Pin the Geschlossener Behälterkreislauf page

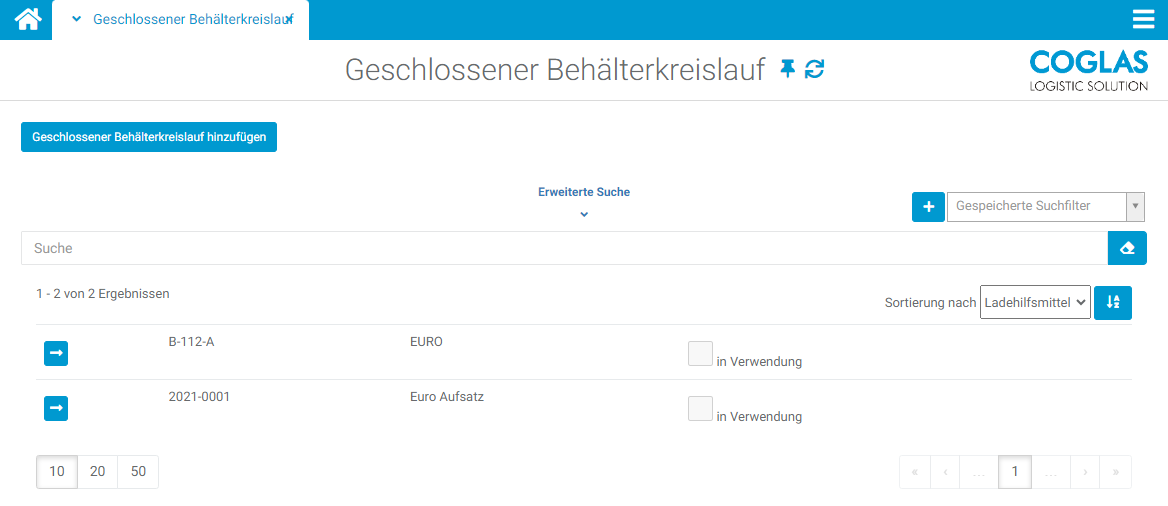click(788, 69)
